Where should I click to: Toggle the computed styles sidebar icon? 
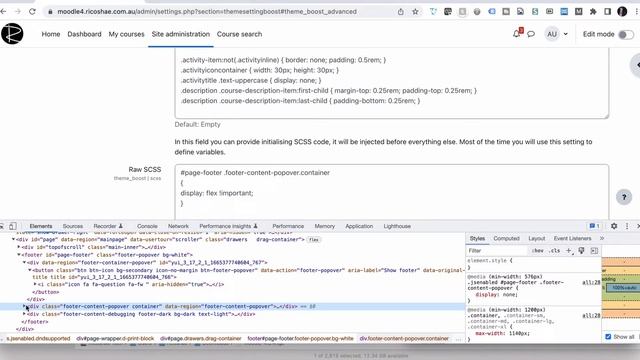click(x=594, y=250)
